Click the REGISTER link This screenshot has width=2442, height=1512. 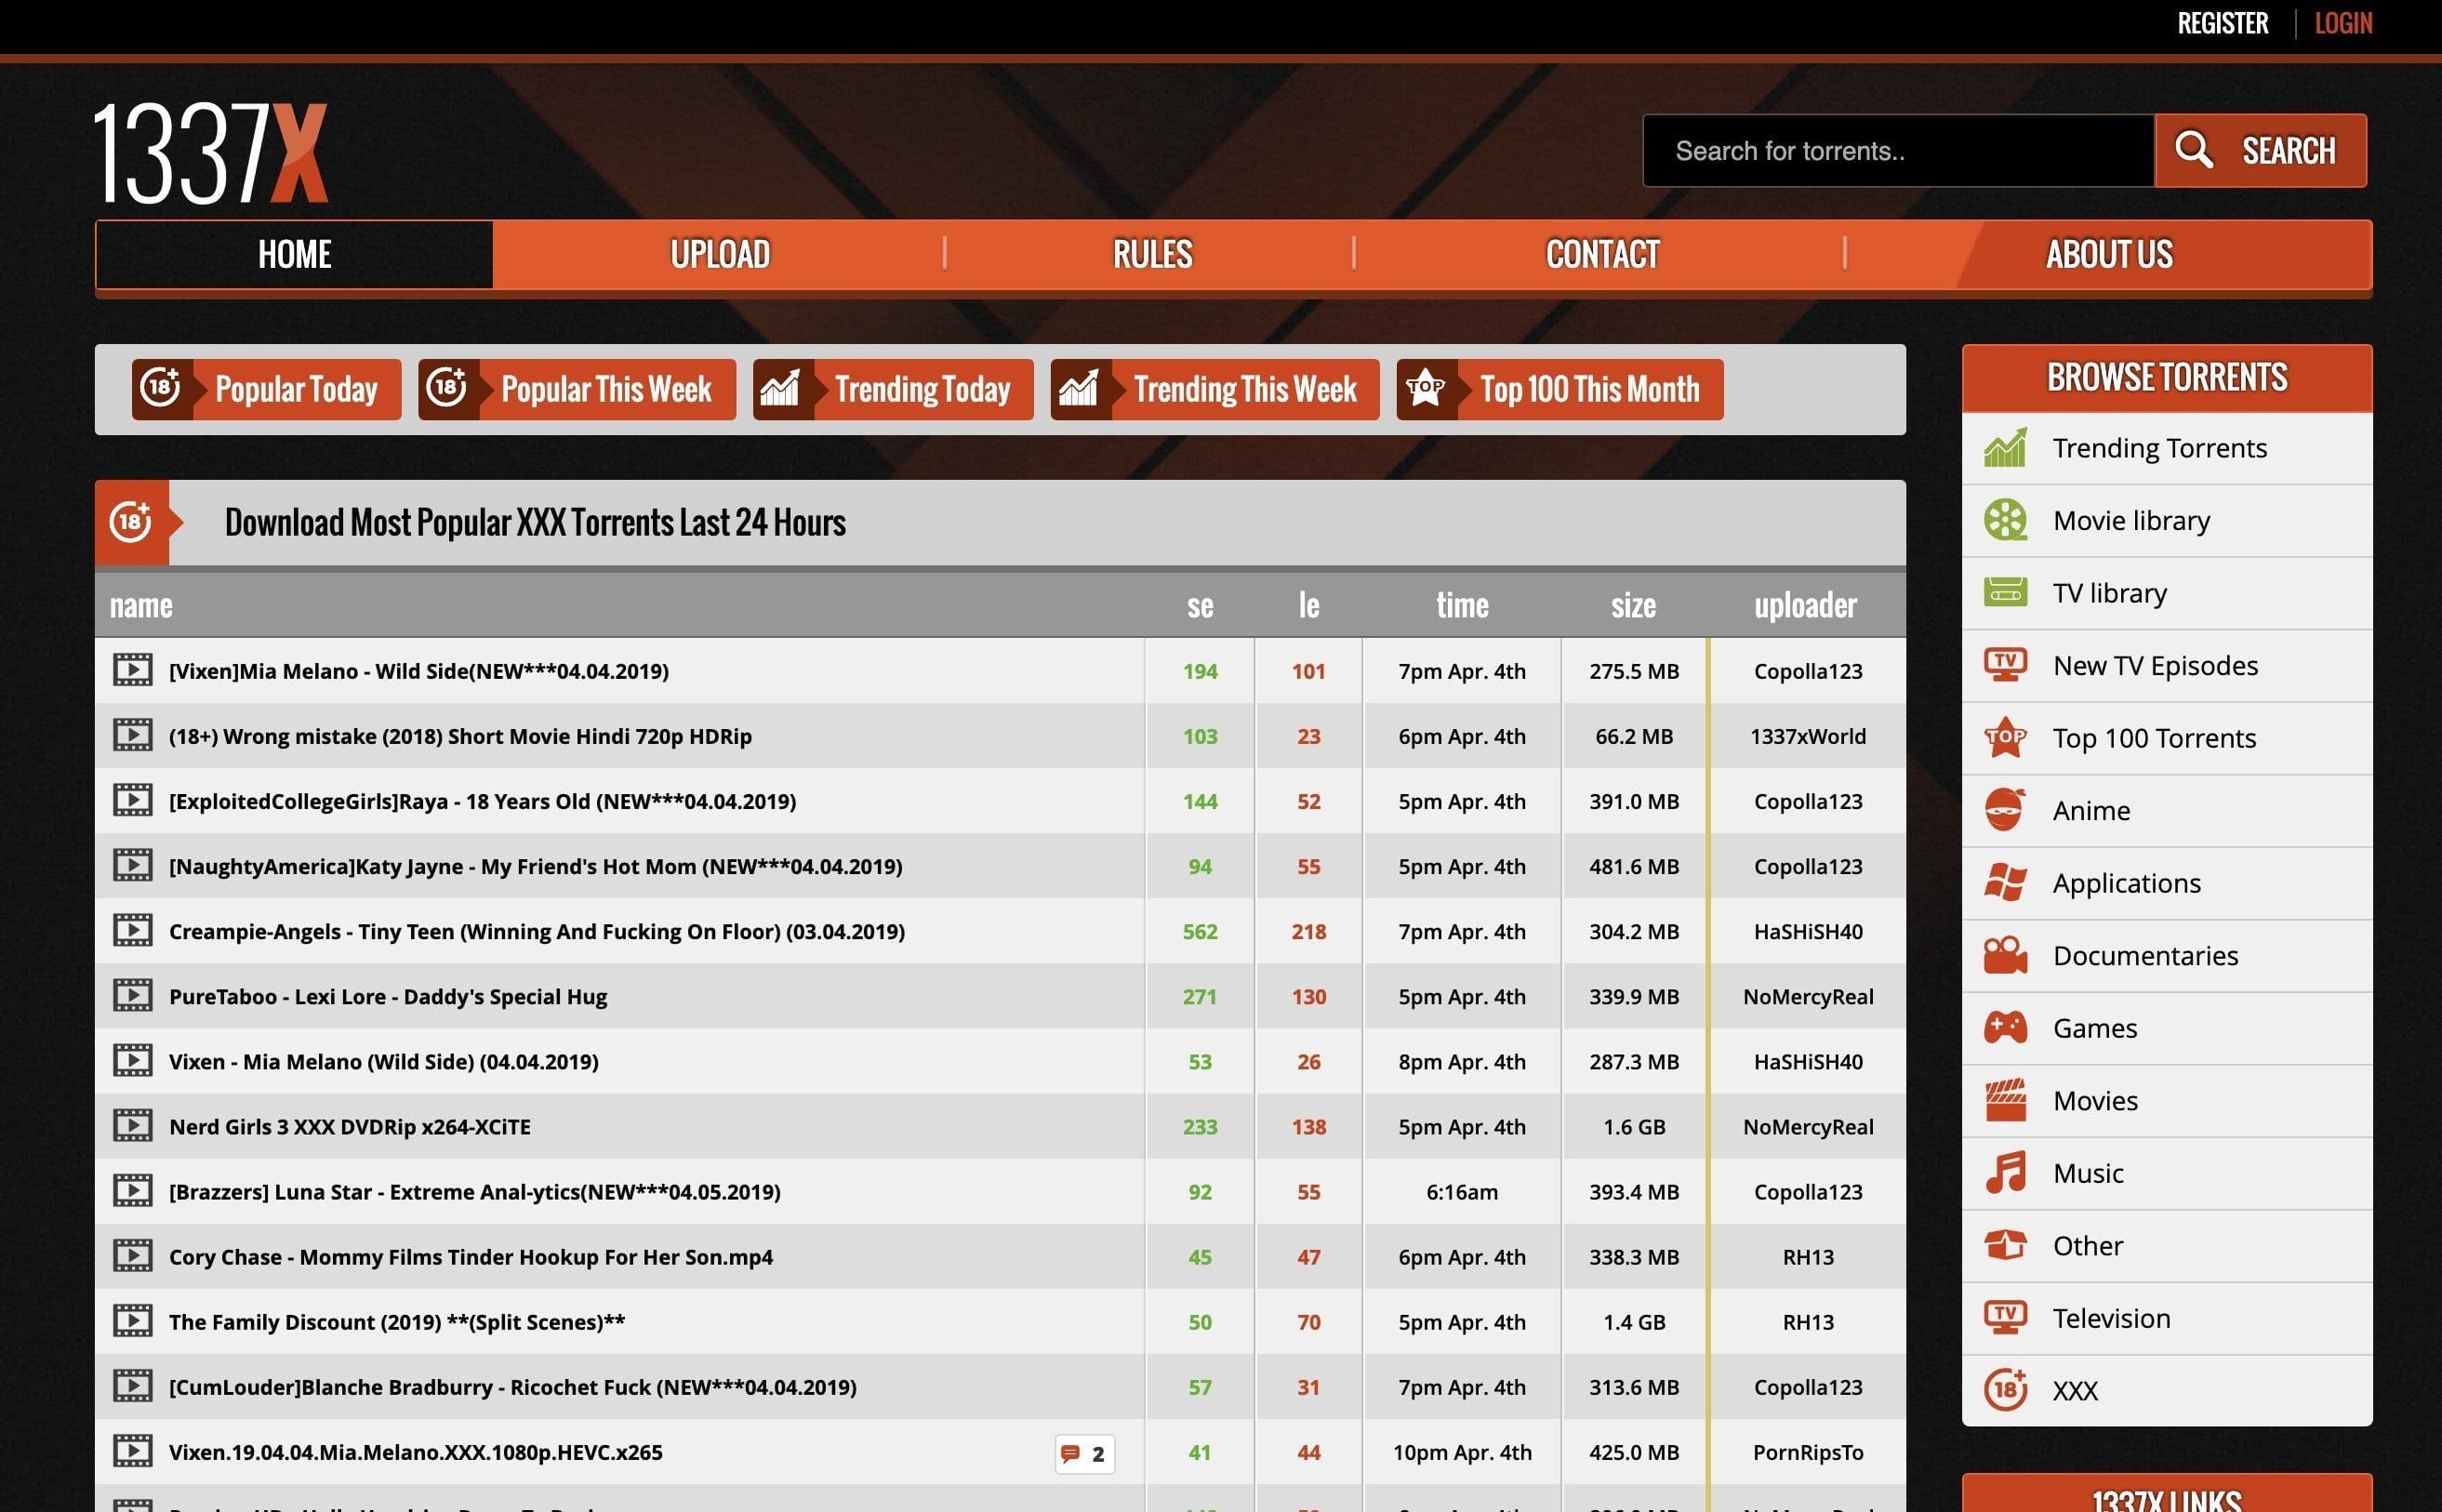(2222, 23)
